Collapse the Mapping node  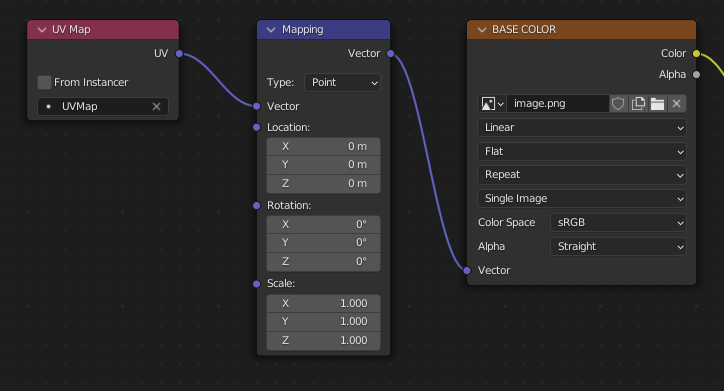point(271,30)
